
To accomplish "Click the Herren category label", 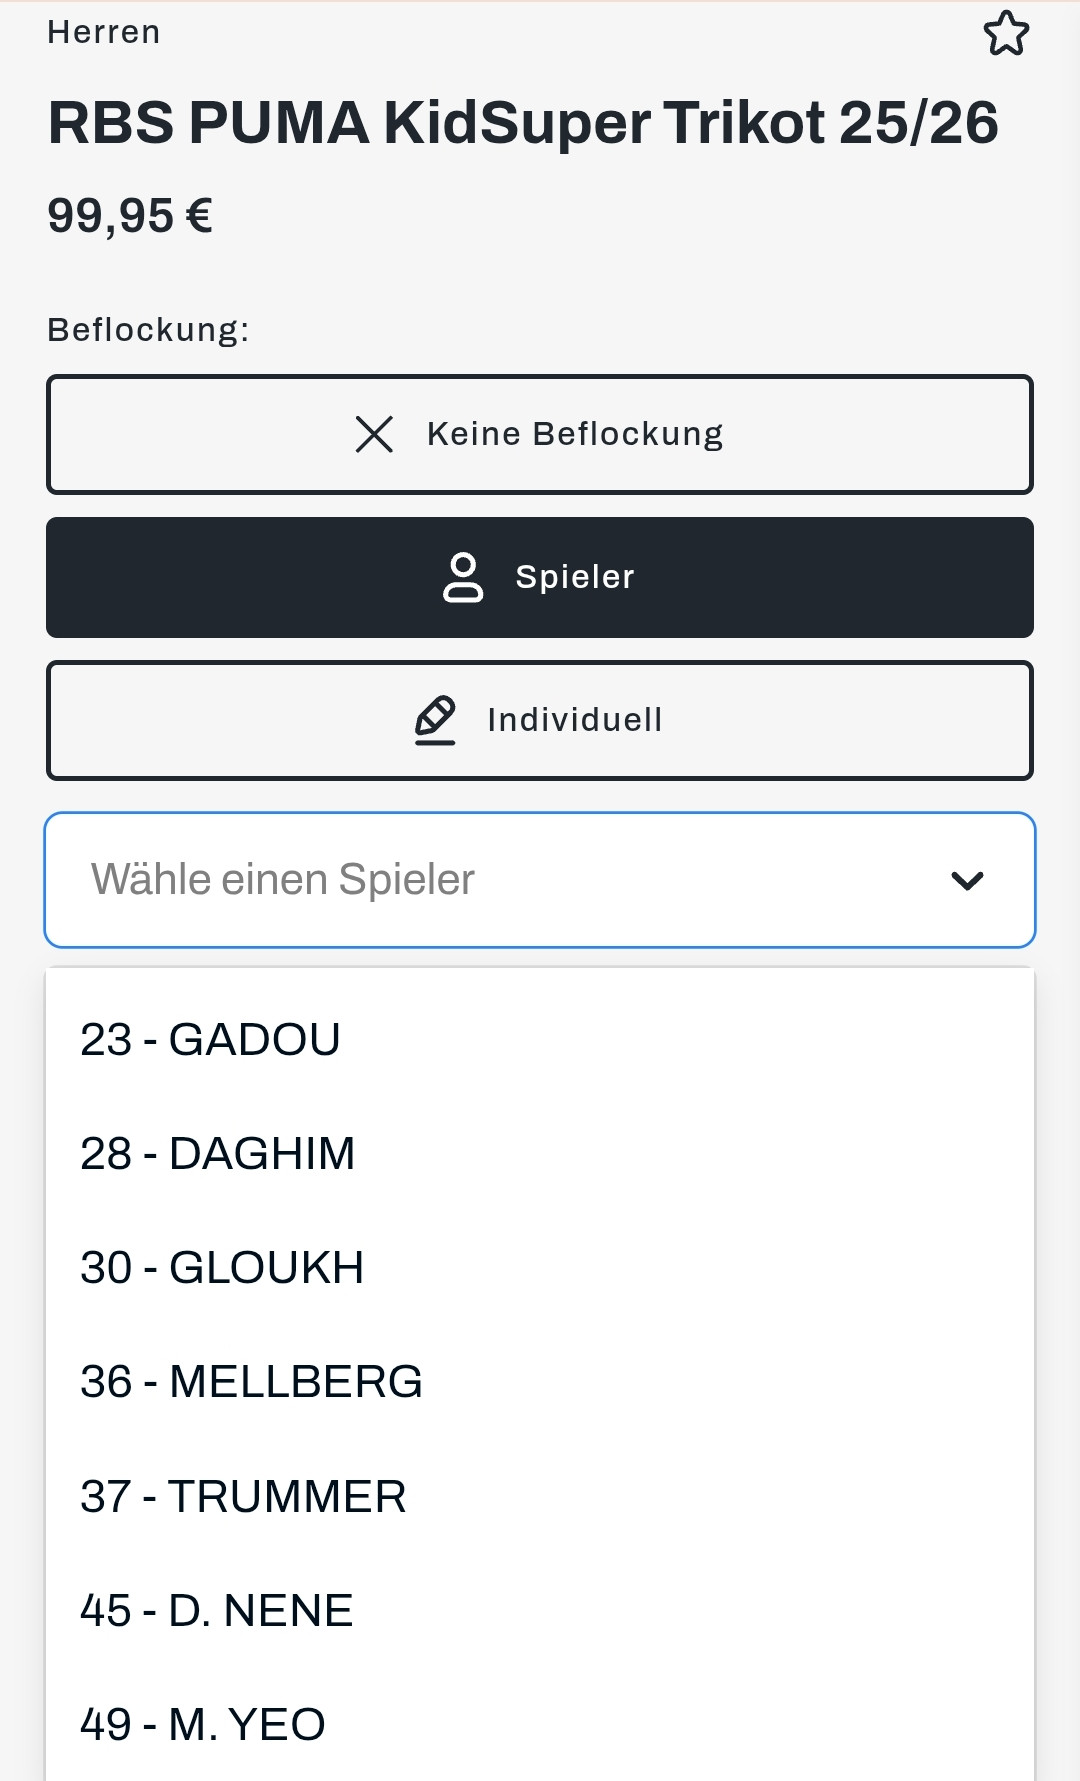I will point(104,33).
